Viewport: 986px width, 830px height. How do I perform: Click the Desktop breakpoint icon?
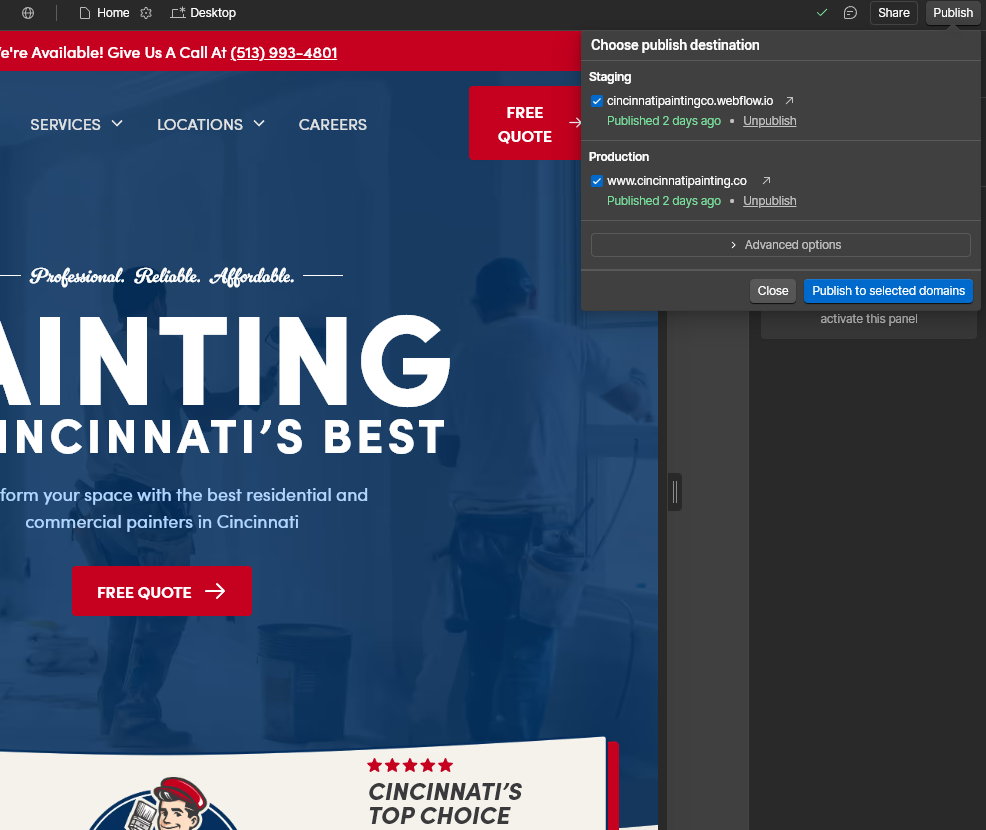pyautogui.click(x=178, y=13)
